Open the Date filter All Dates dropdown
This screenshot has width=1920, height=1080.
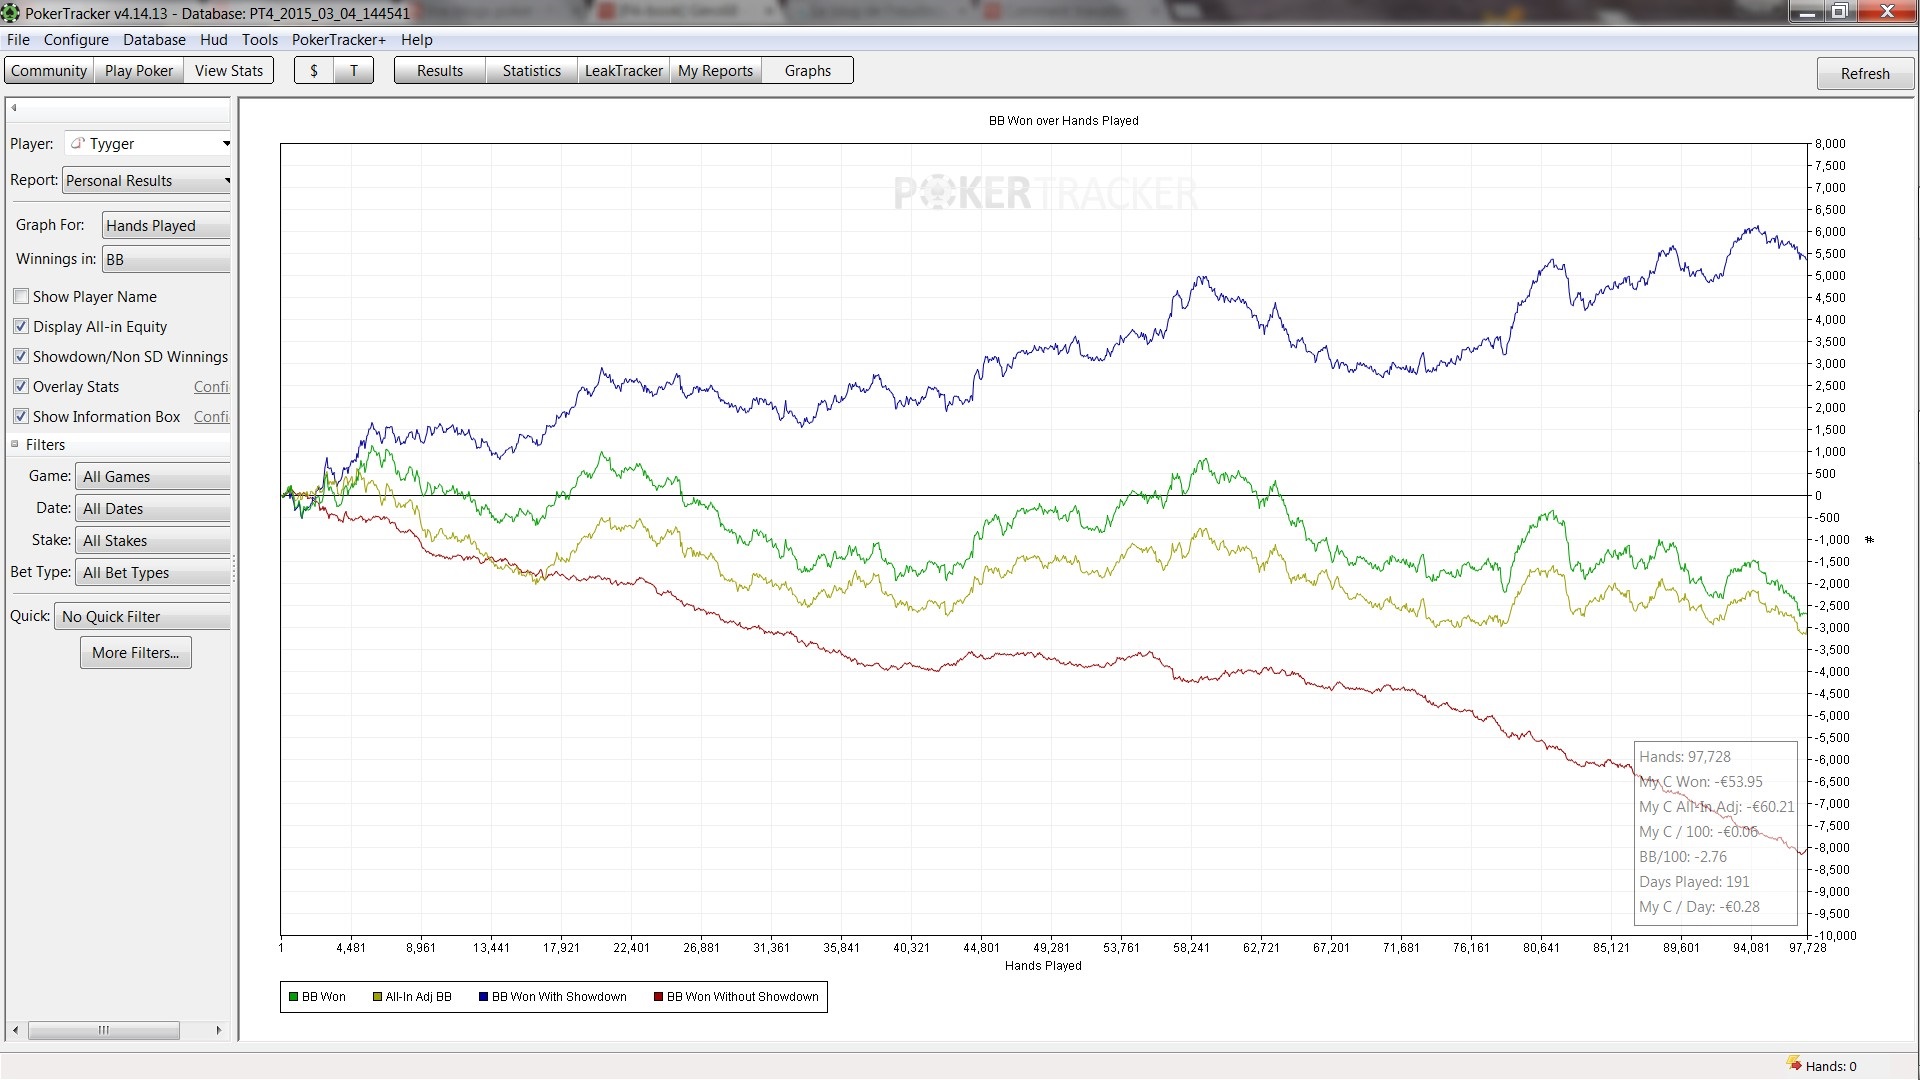(153, 509)
